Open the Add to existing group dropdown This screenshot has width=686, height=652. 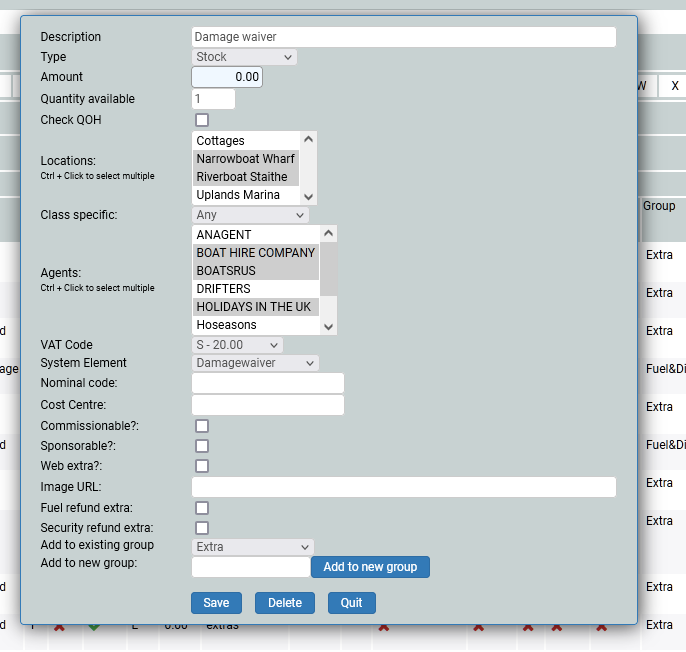[252, 547]
